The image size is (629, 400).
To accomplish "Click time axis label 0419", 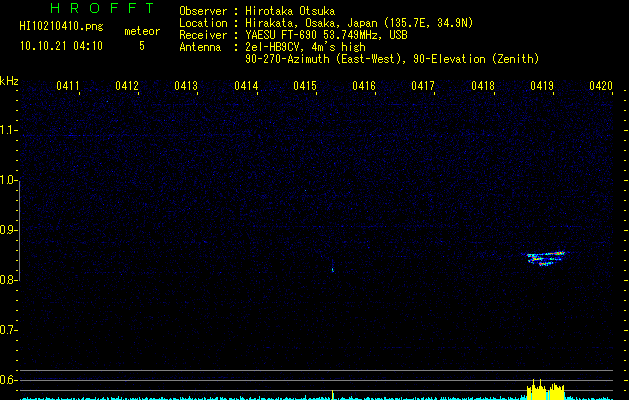I will pos(542,86).
